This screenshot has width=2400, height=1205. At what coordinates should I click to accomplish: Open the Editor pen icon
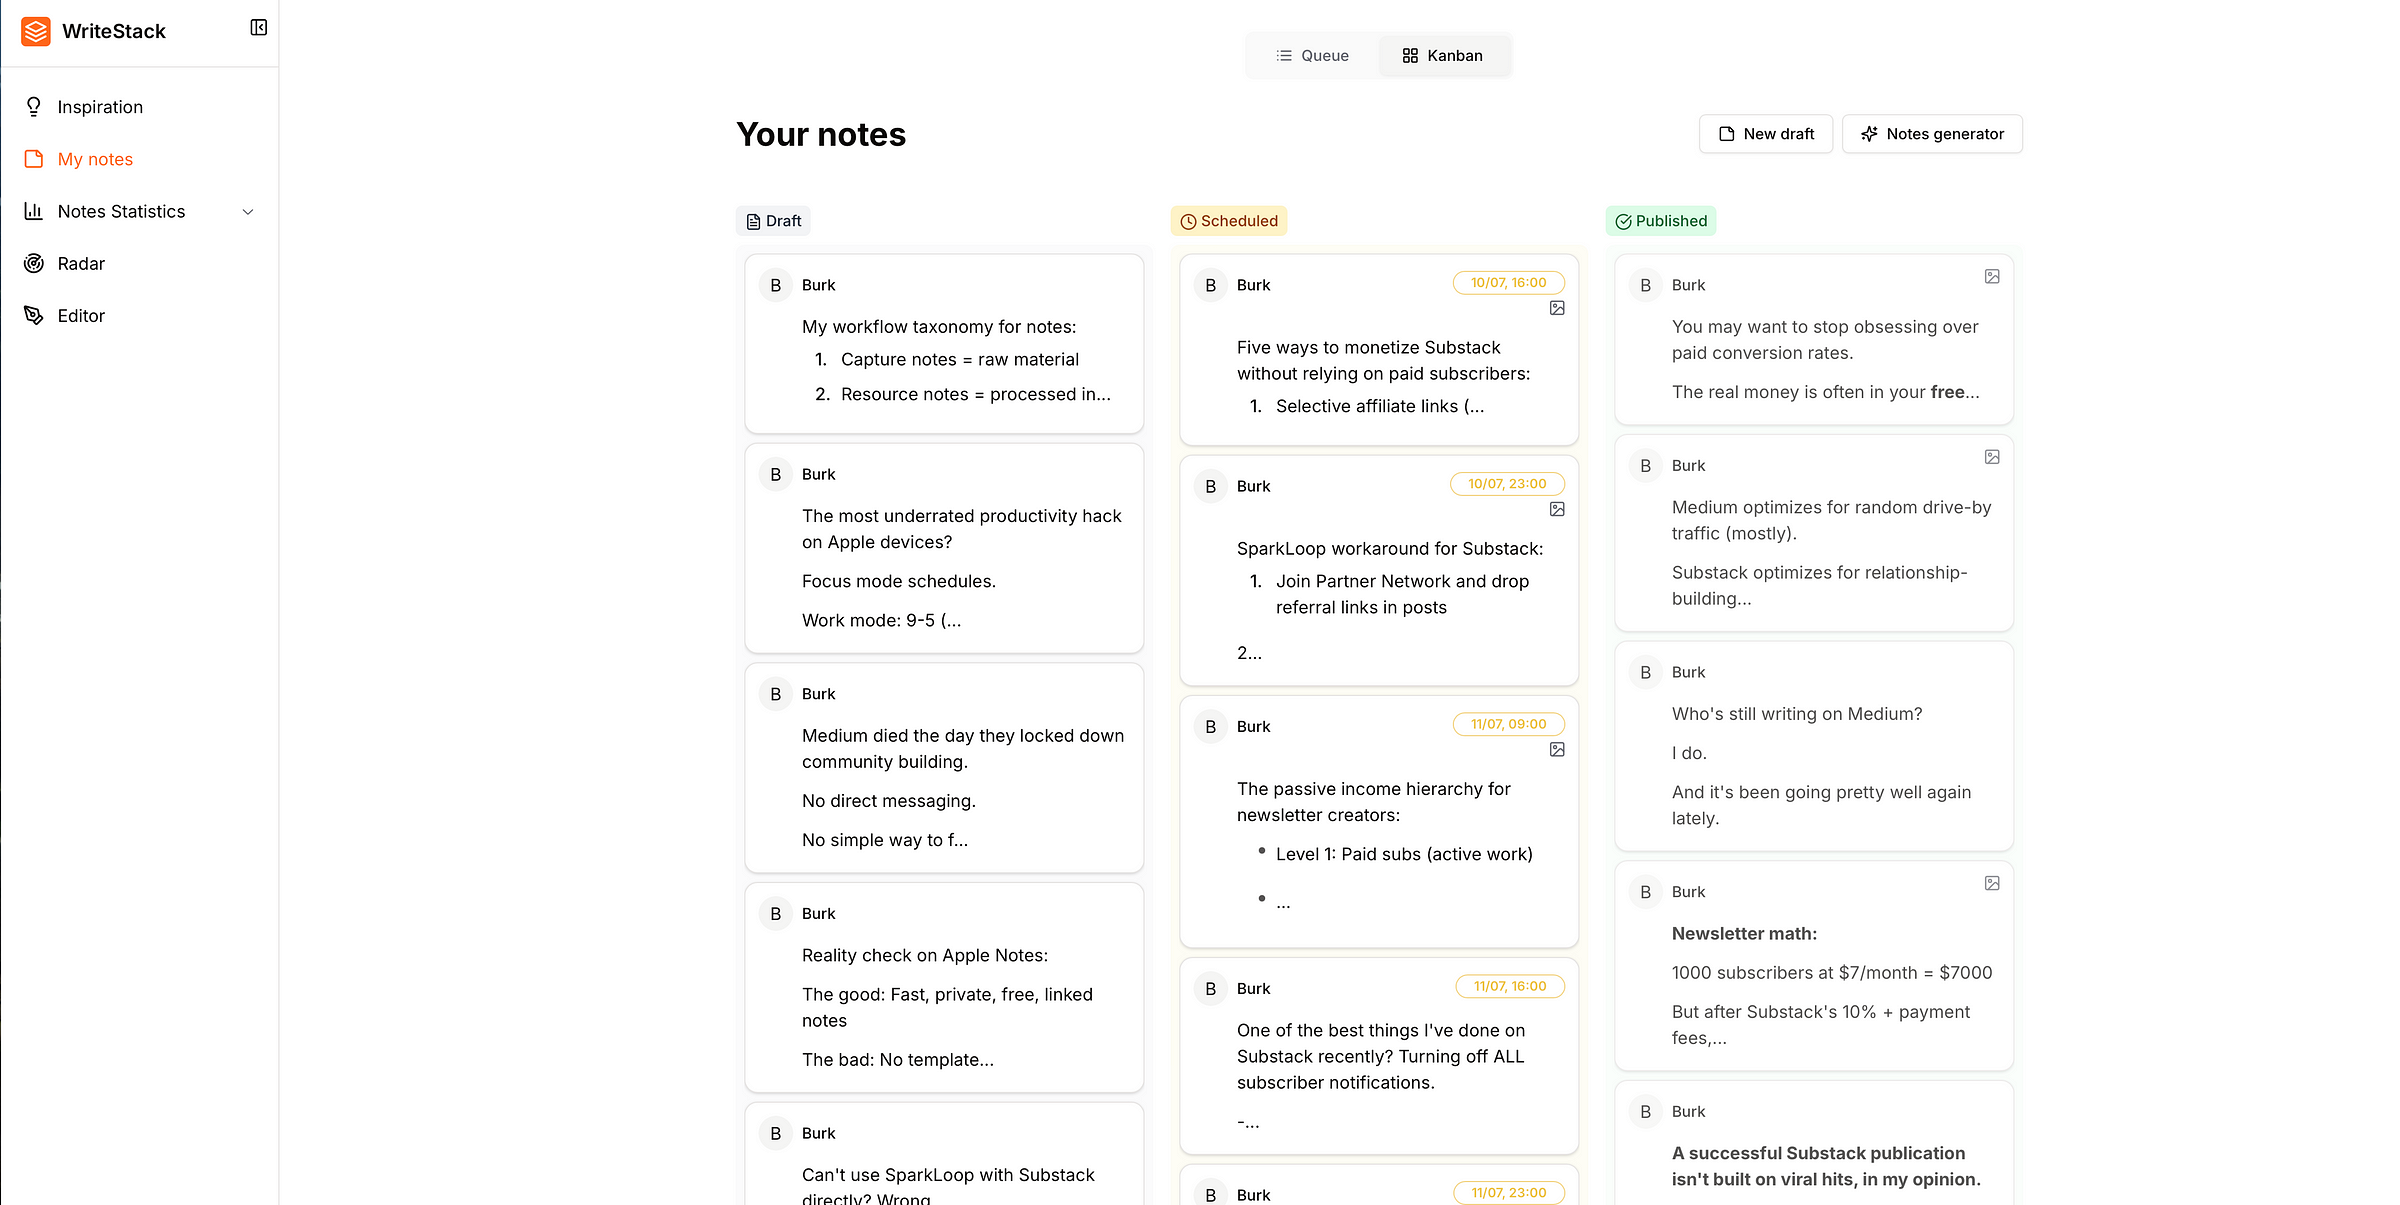(x=34, y=315)
